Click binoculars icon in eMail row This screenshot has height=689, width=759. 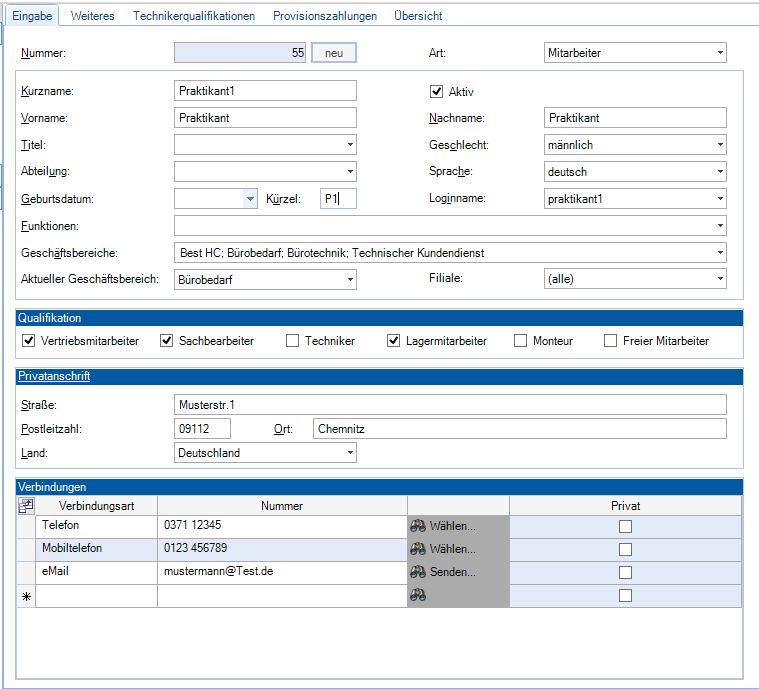[418, 573]
